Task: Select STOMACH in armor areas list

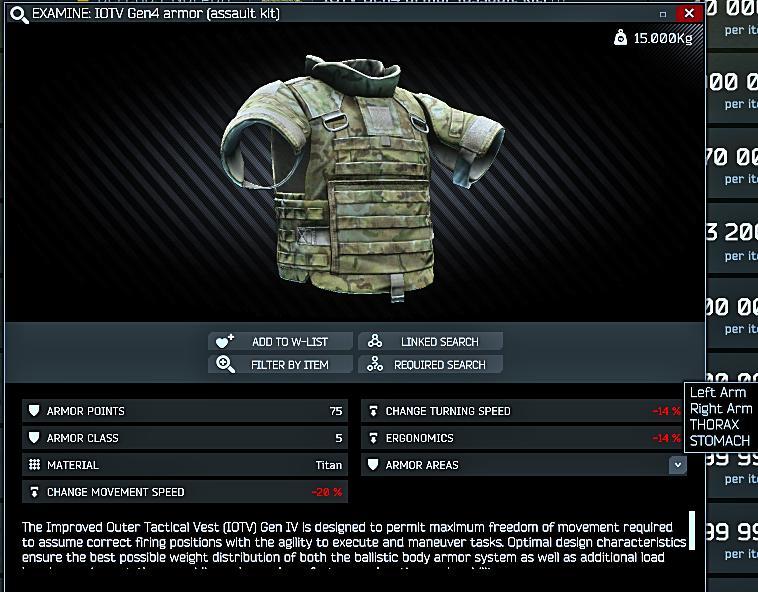Action: click(719, 441)
